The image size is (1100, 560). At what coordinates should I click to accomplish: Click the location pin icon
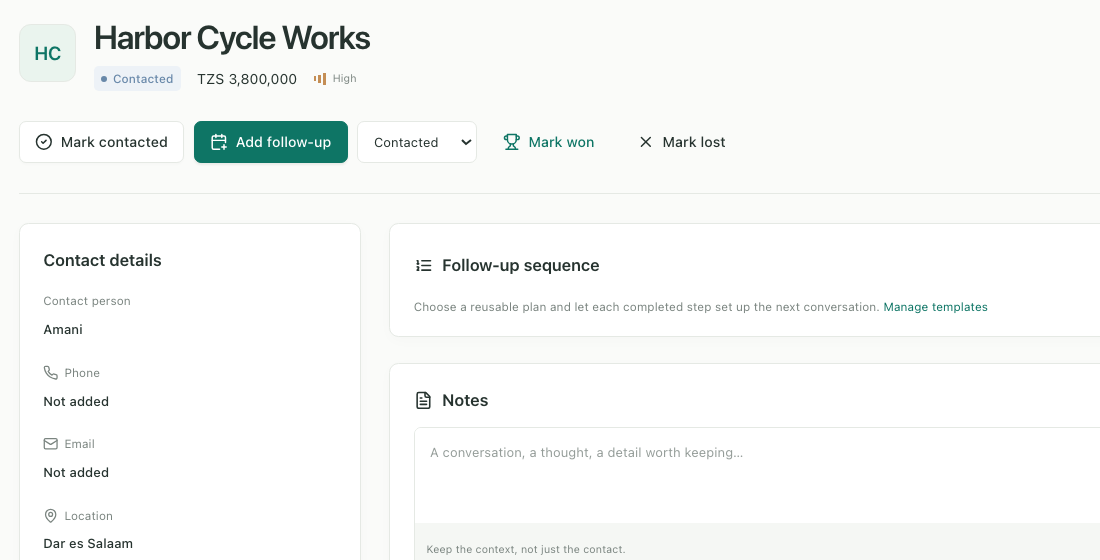[51, 516]
